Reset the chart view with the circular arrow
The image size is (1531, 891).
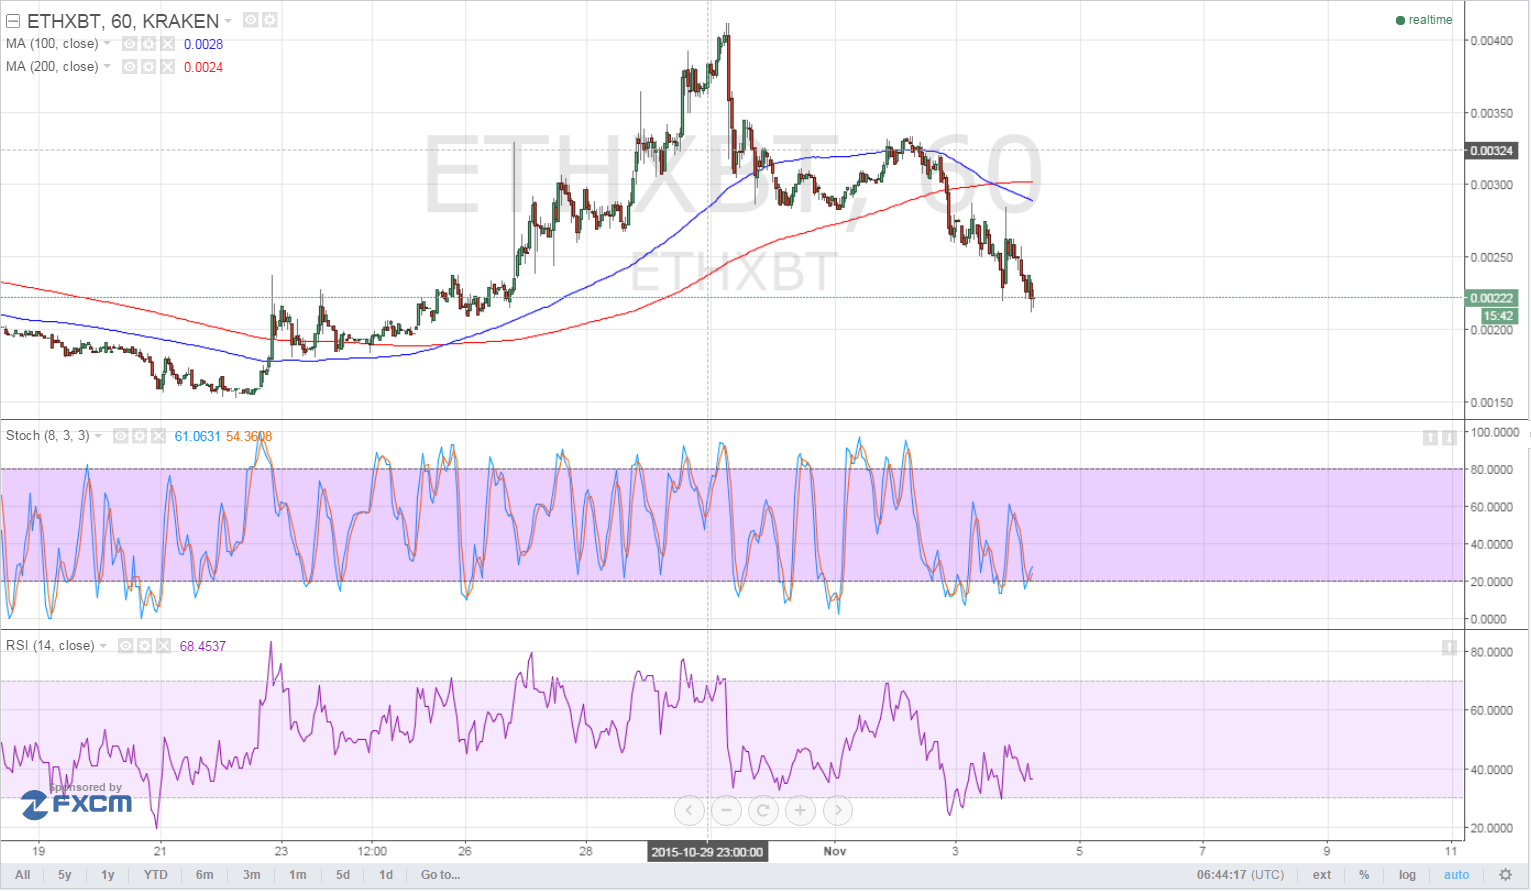point(763,810)
